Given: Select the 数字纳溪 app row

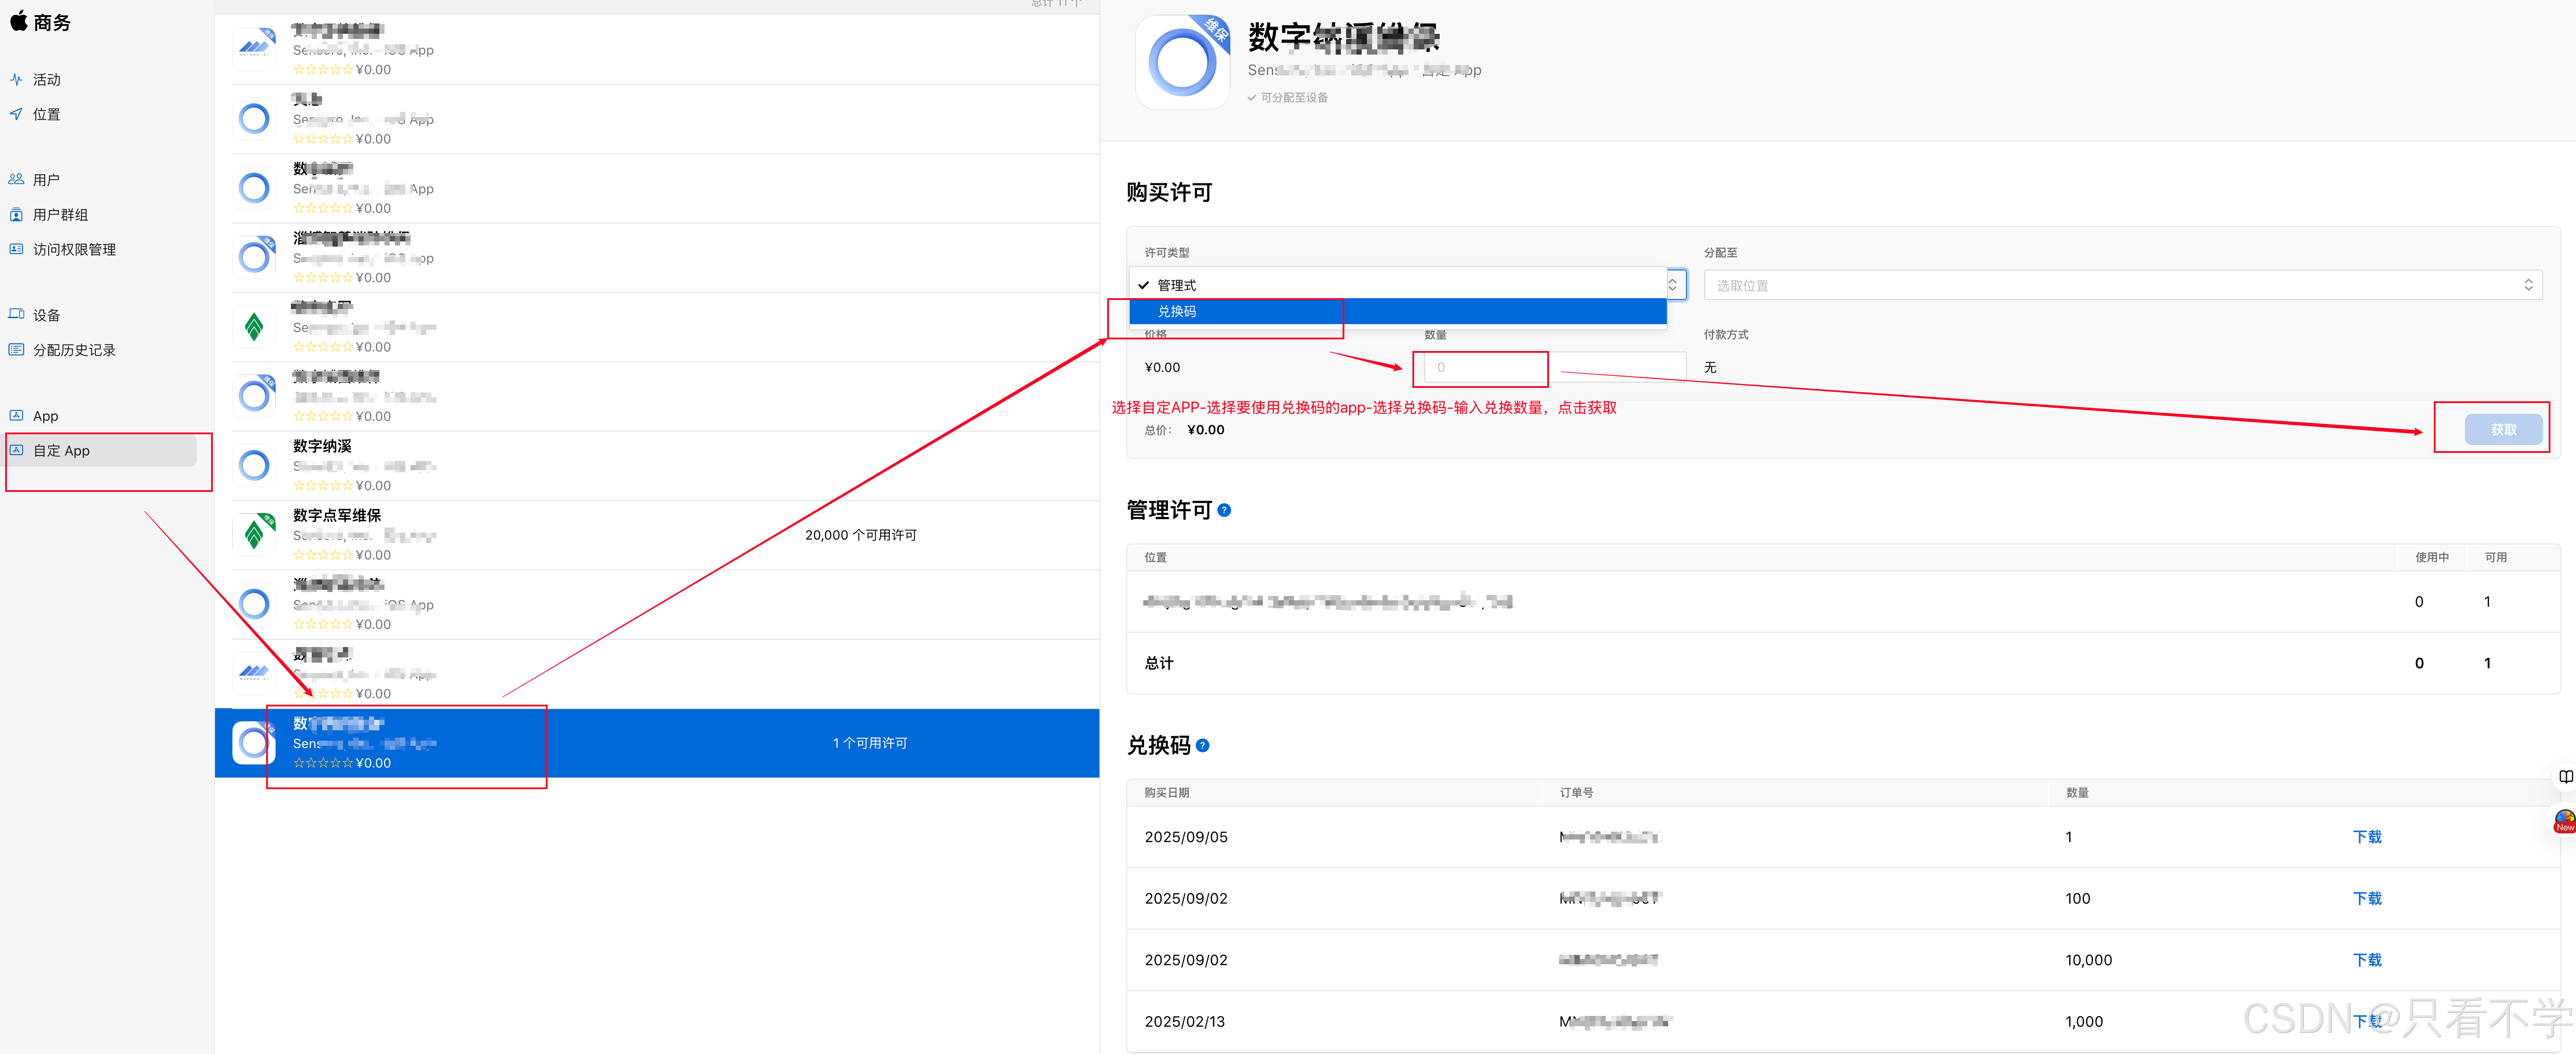Looking at the screenshot, I should click(657, 466).
